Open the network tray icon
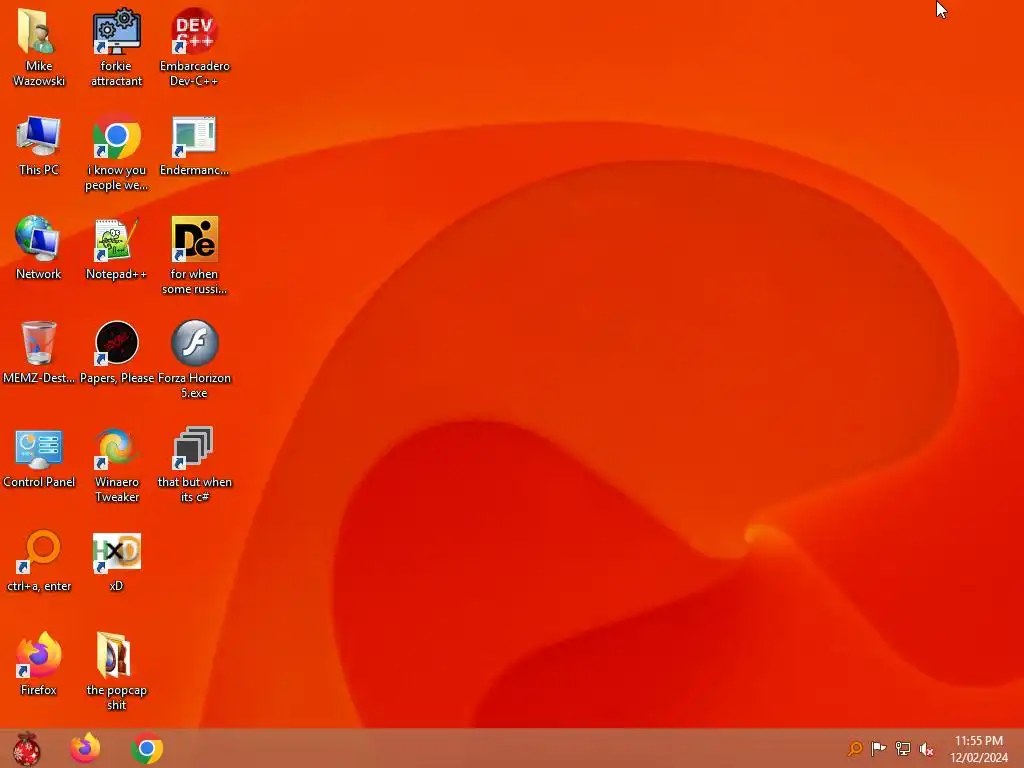The height and width of the screenshot is (768, 1024). (x=903, y=748)
